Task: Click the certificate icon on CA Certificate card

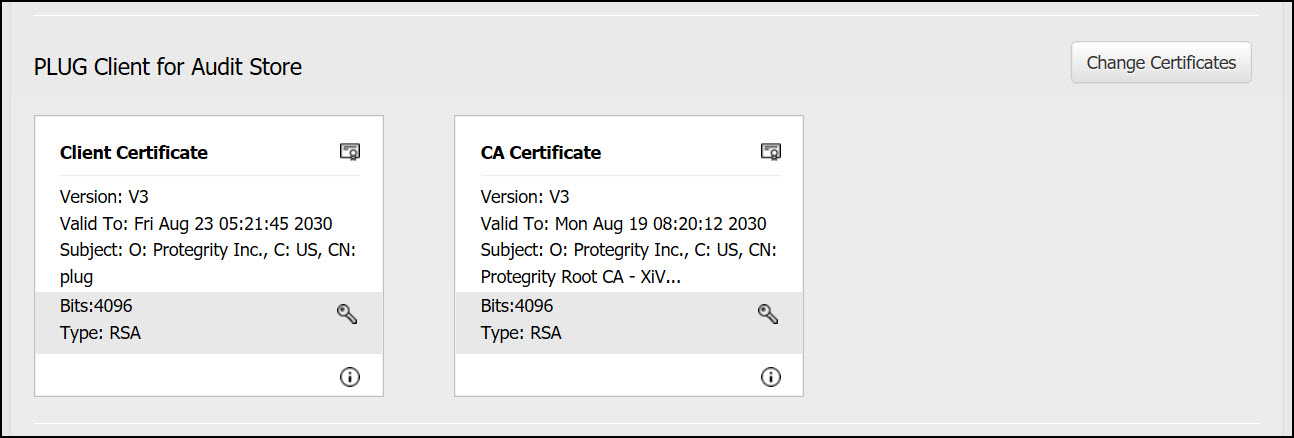Action: (770, 152)
